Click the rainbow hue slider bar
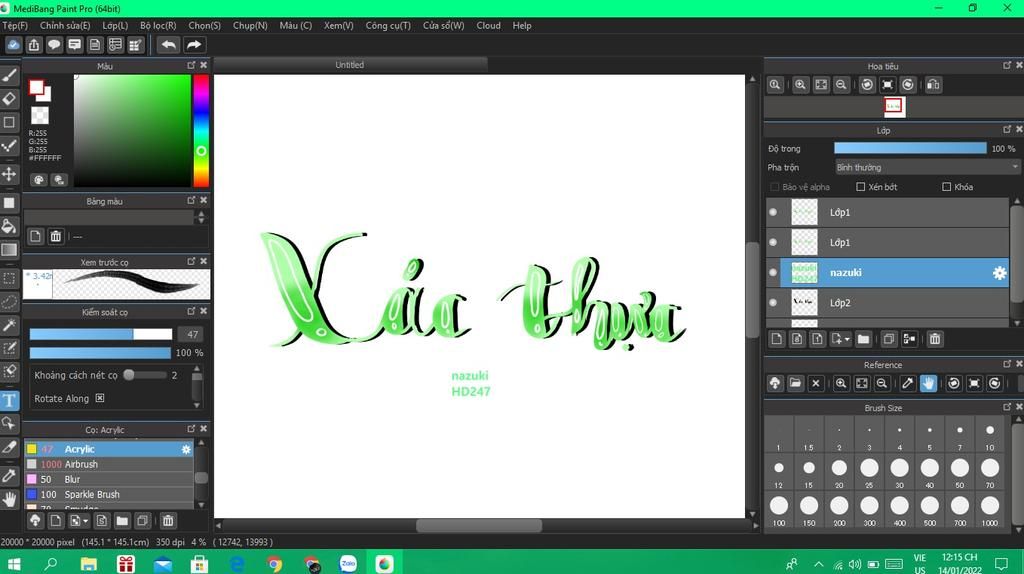1024x574 pixels. point(201,131)
